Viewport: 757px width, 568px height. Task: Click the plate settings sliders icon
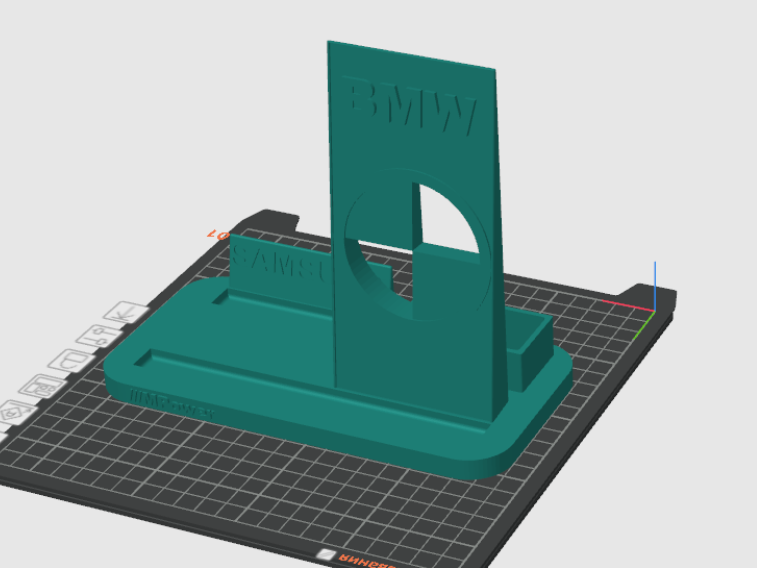coord(99,335)
